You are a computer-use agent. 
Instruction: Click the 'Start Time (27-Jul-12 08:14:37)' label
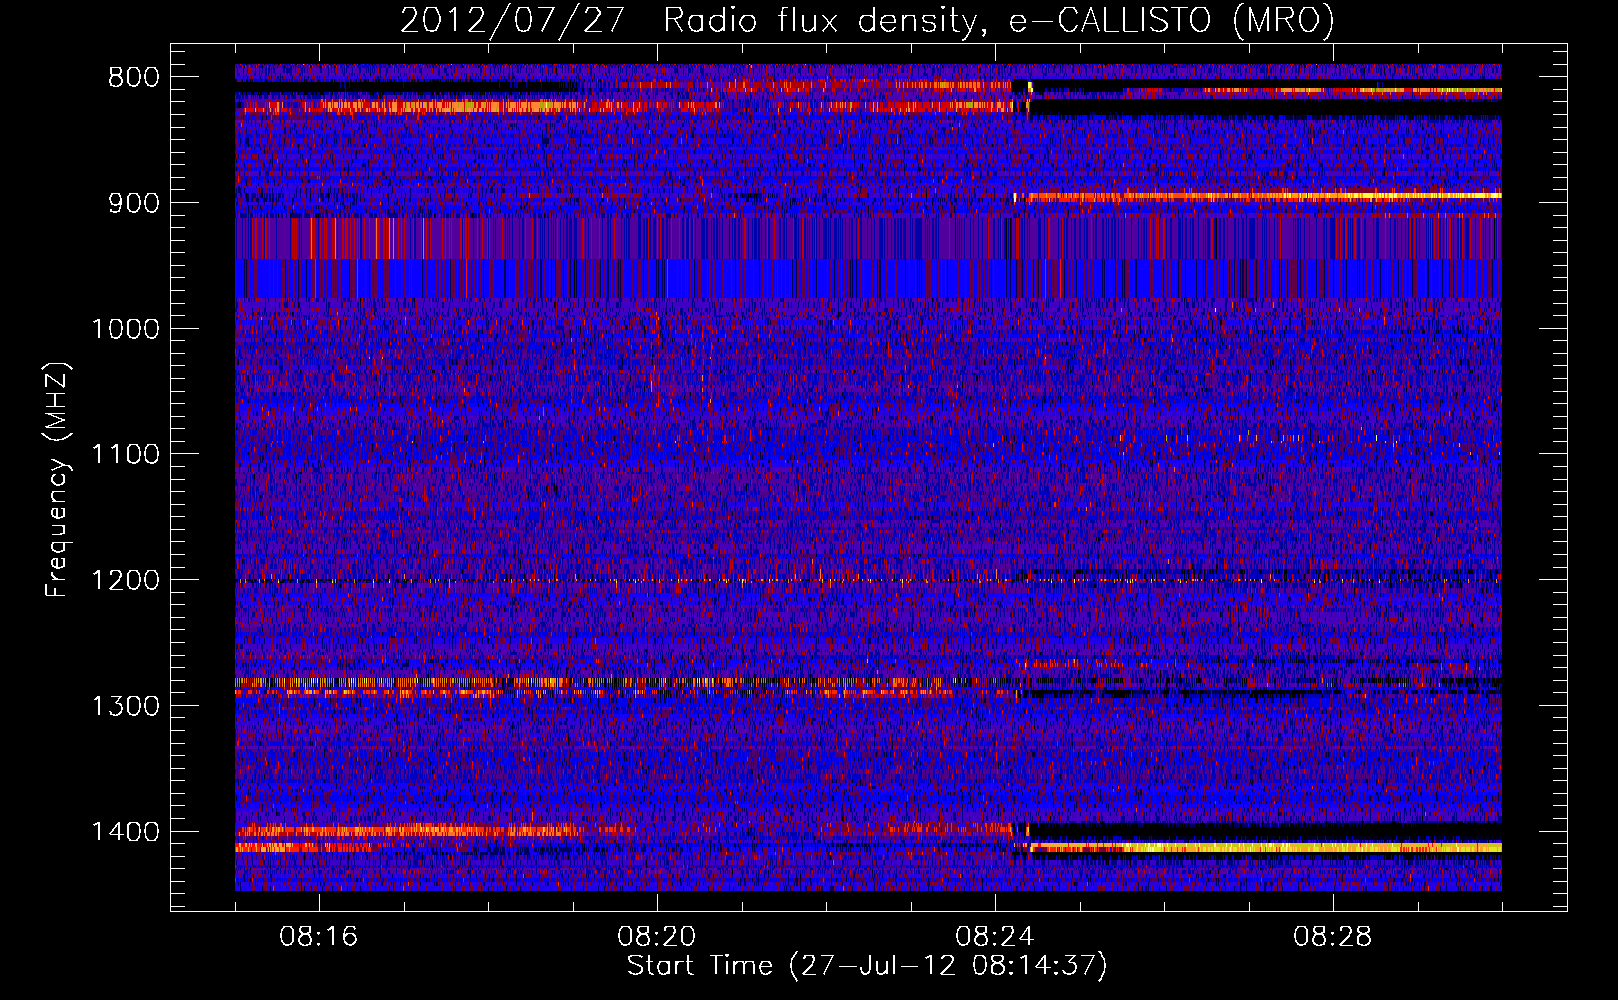pos(867,966)
